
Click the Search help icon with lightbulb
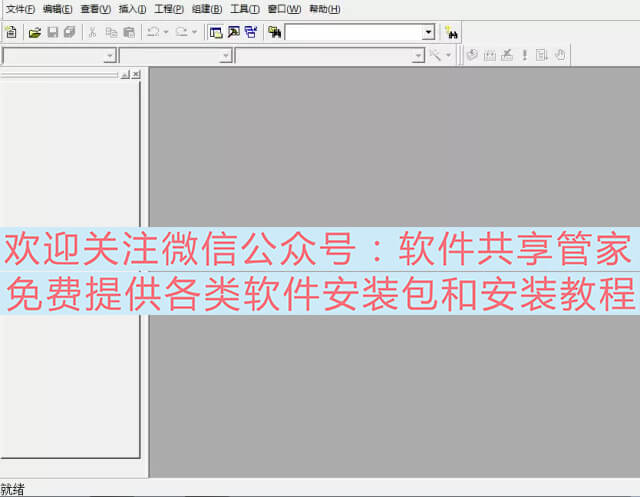451,32
